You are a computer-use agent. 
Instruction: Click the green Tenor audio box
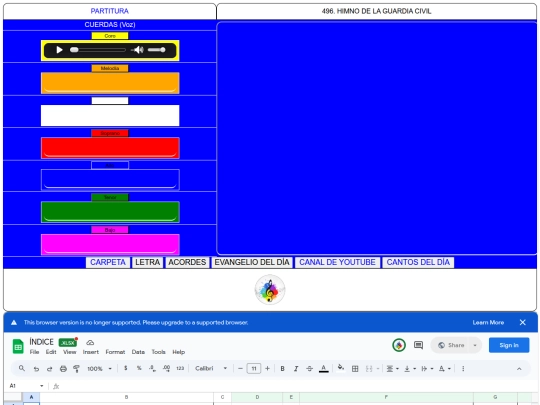(110, 212)
